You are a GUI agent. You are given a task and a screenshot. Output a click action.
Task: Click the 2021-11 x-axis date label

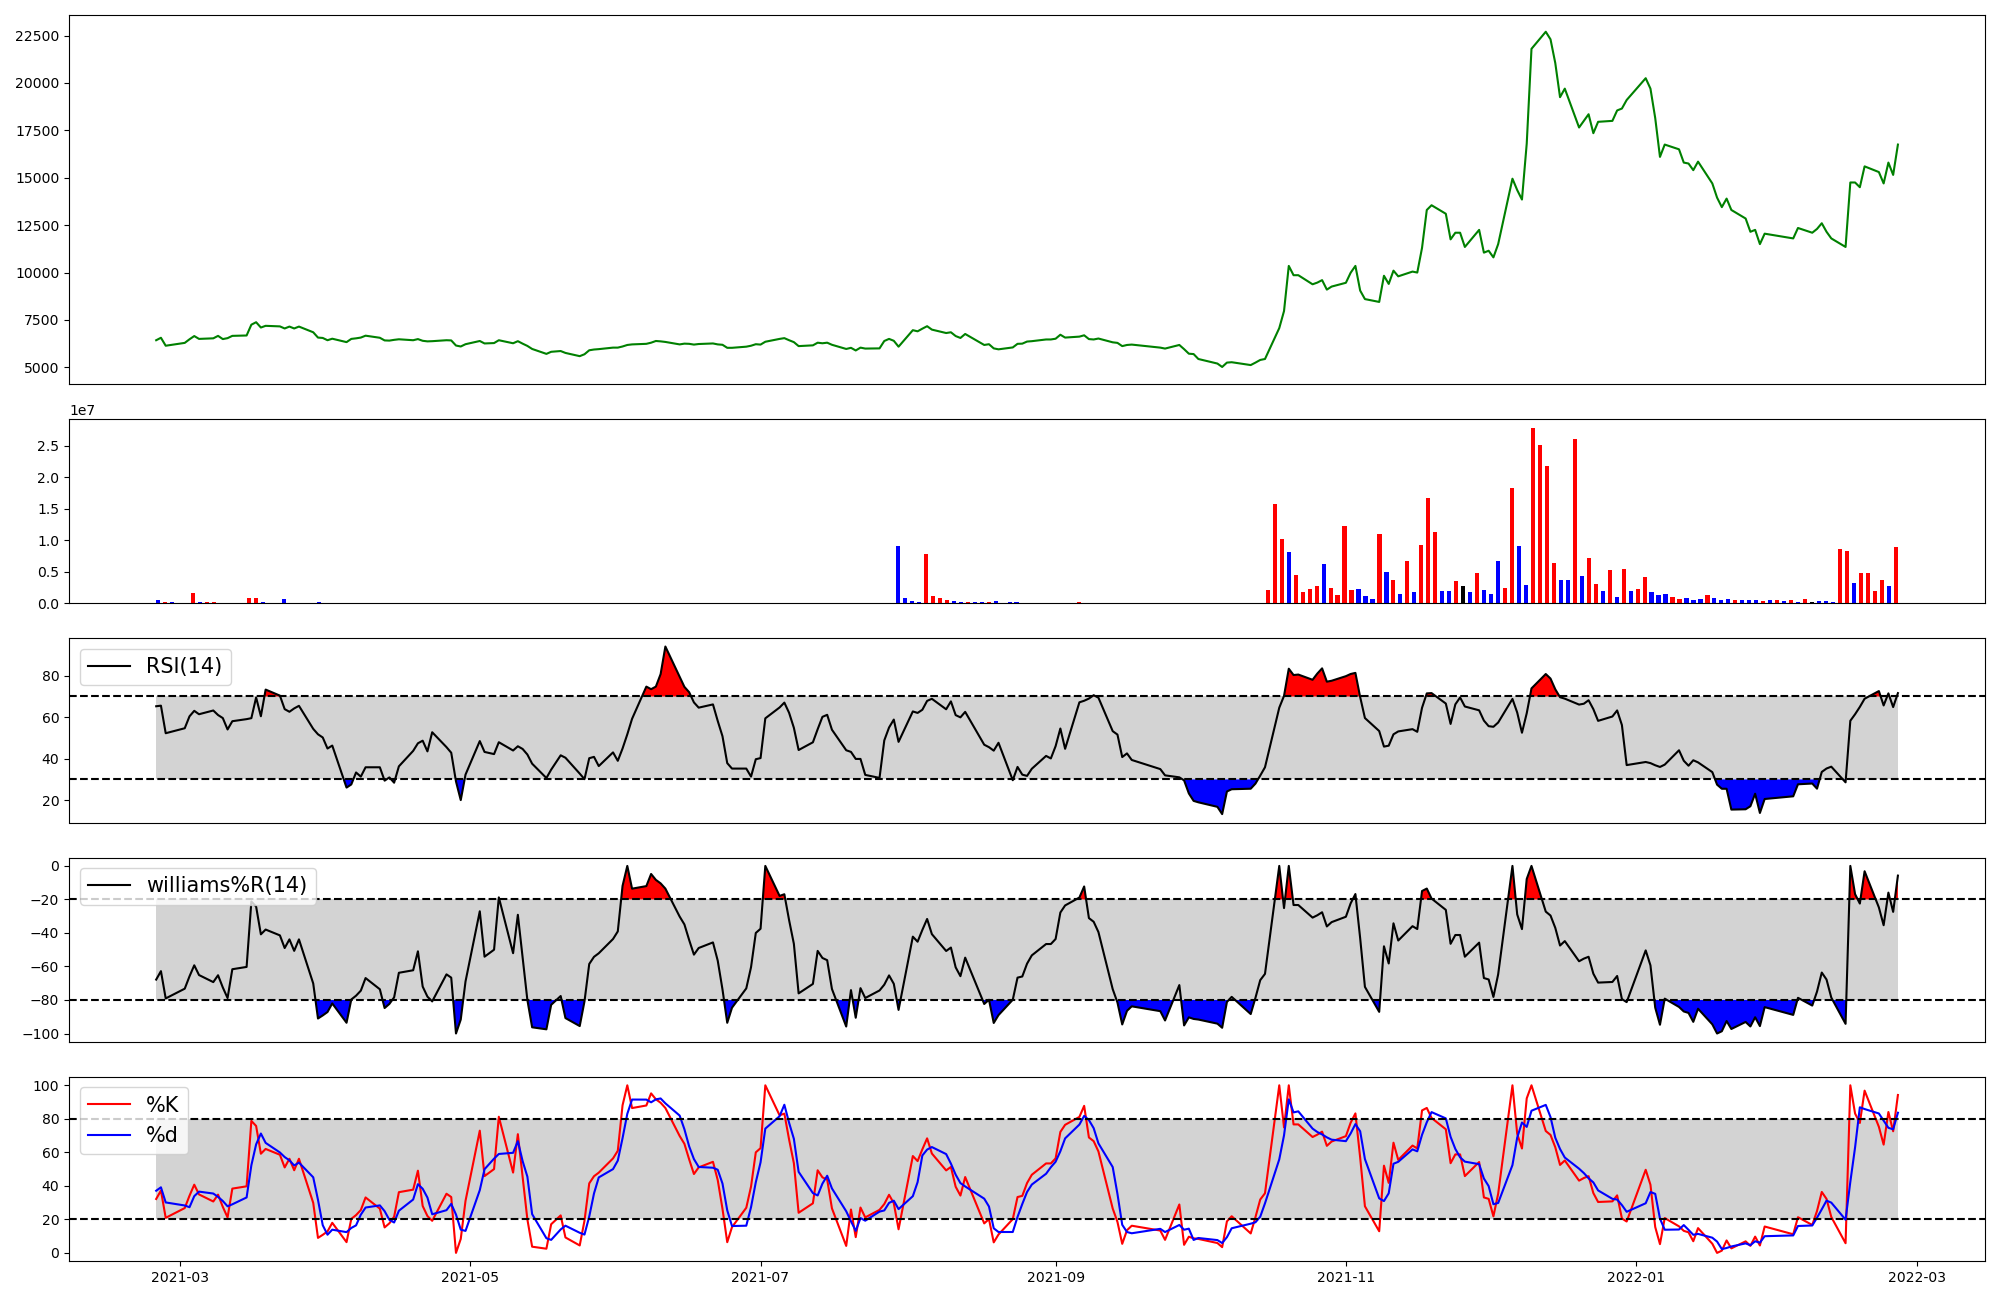1345,1277
